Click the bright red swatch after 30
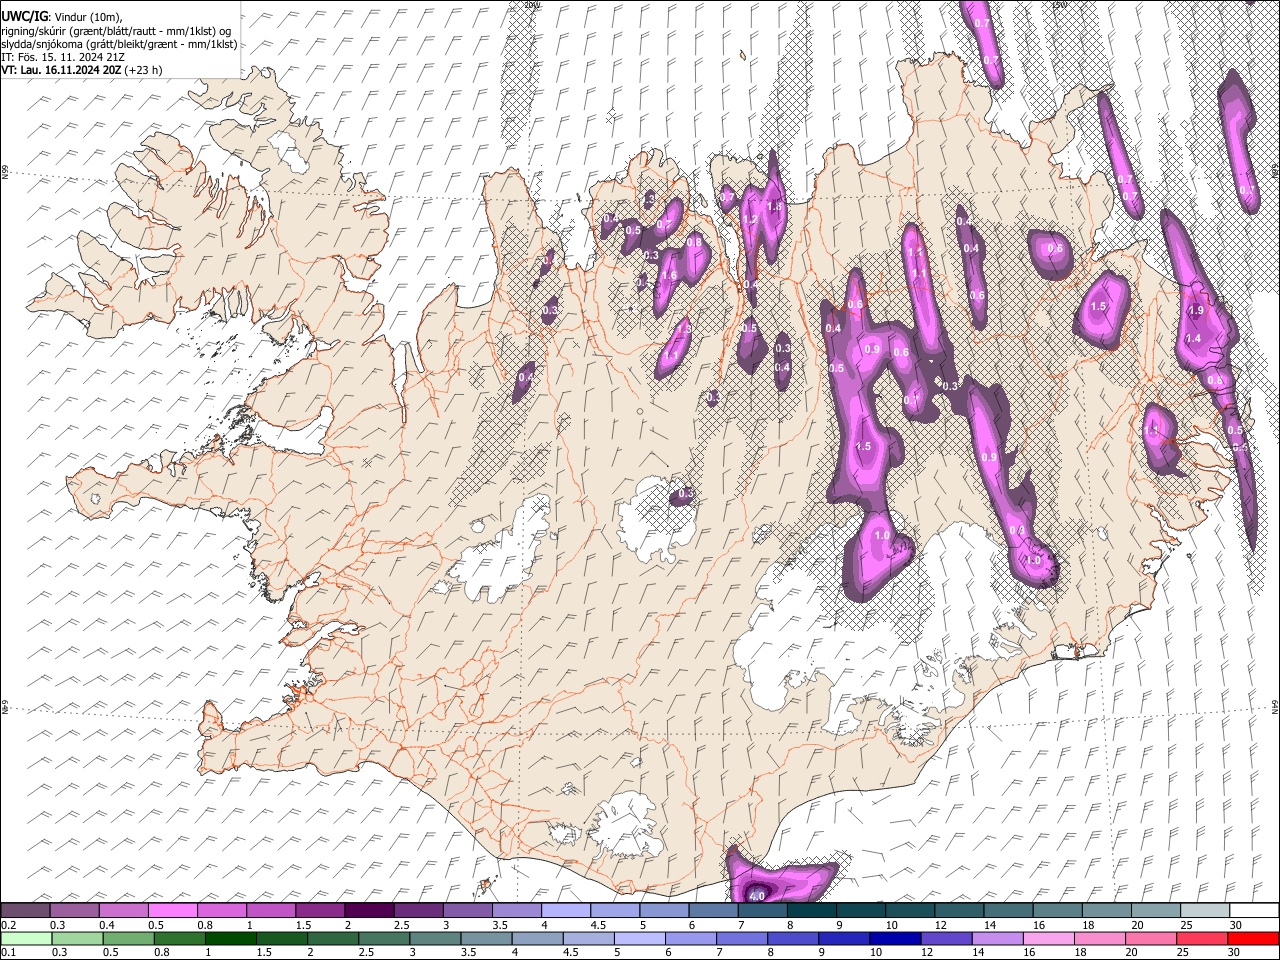Image resolution: width=1280 pixels, height=960 pixels. [x=1253, y=938]
